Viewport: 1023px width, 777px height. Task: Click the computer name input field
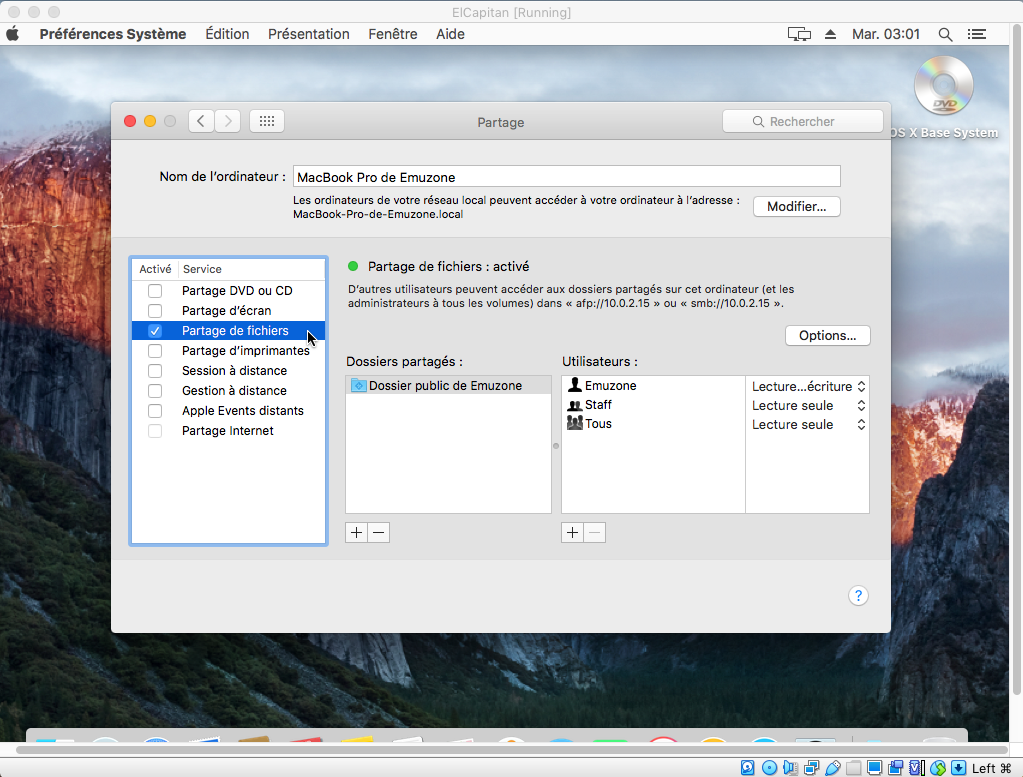[x=566, y=177]
